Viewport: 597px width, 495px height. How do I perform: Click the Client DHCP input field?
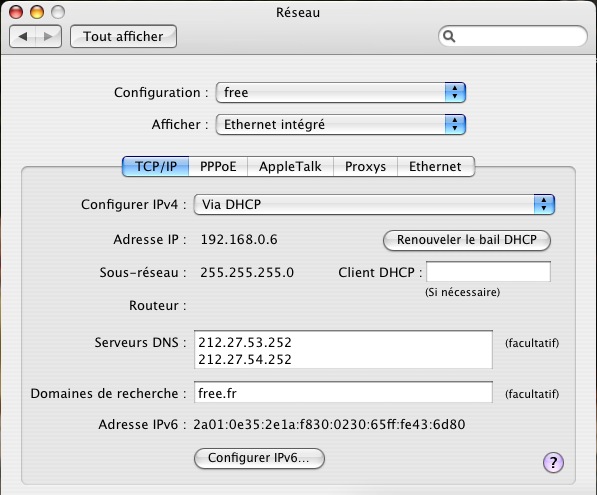(488, 272)
